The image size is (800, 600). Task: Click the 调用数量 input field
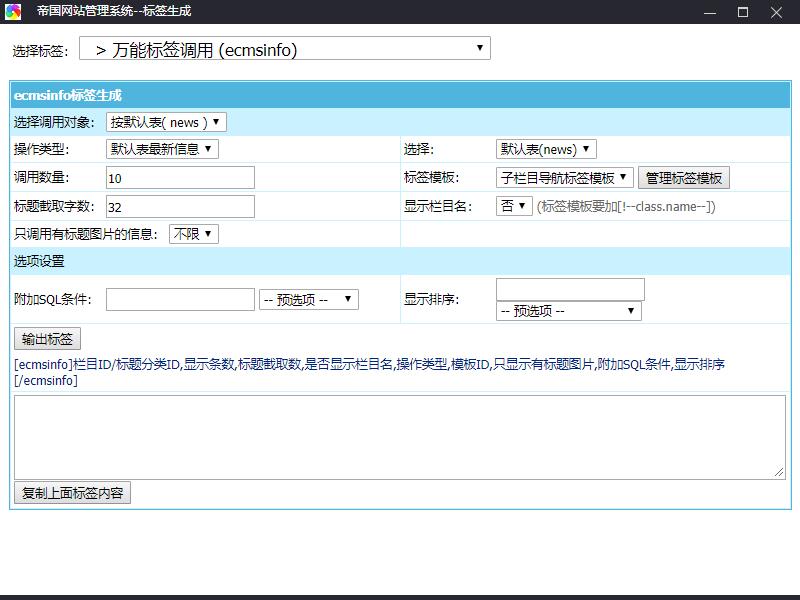tap(180, 178)
